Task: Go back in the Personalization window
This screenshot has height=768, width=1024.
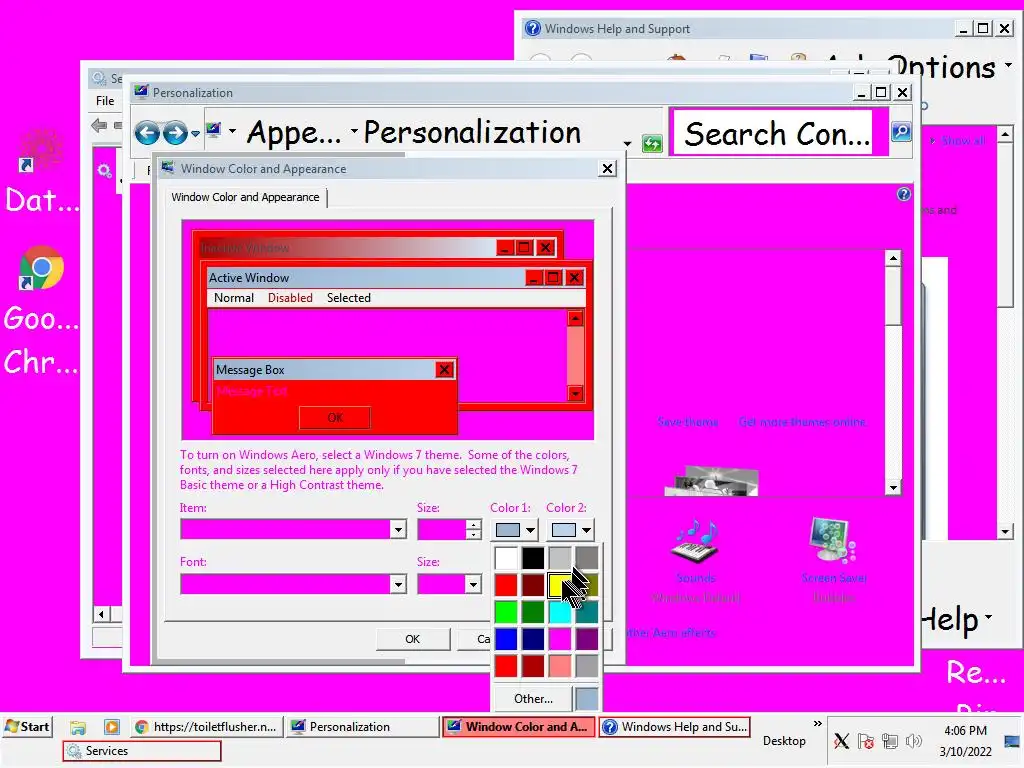Action: (147, 133)
